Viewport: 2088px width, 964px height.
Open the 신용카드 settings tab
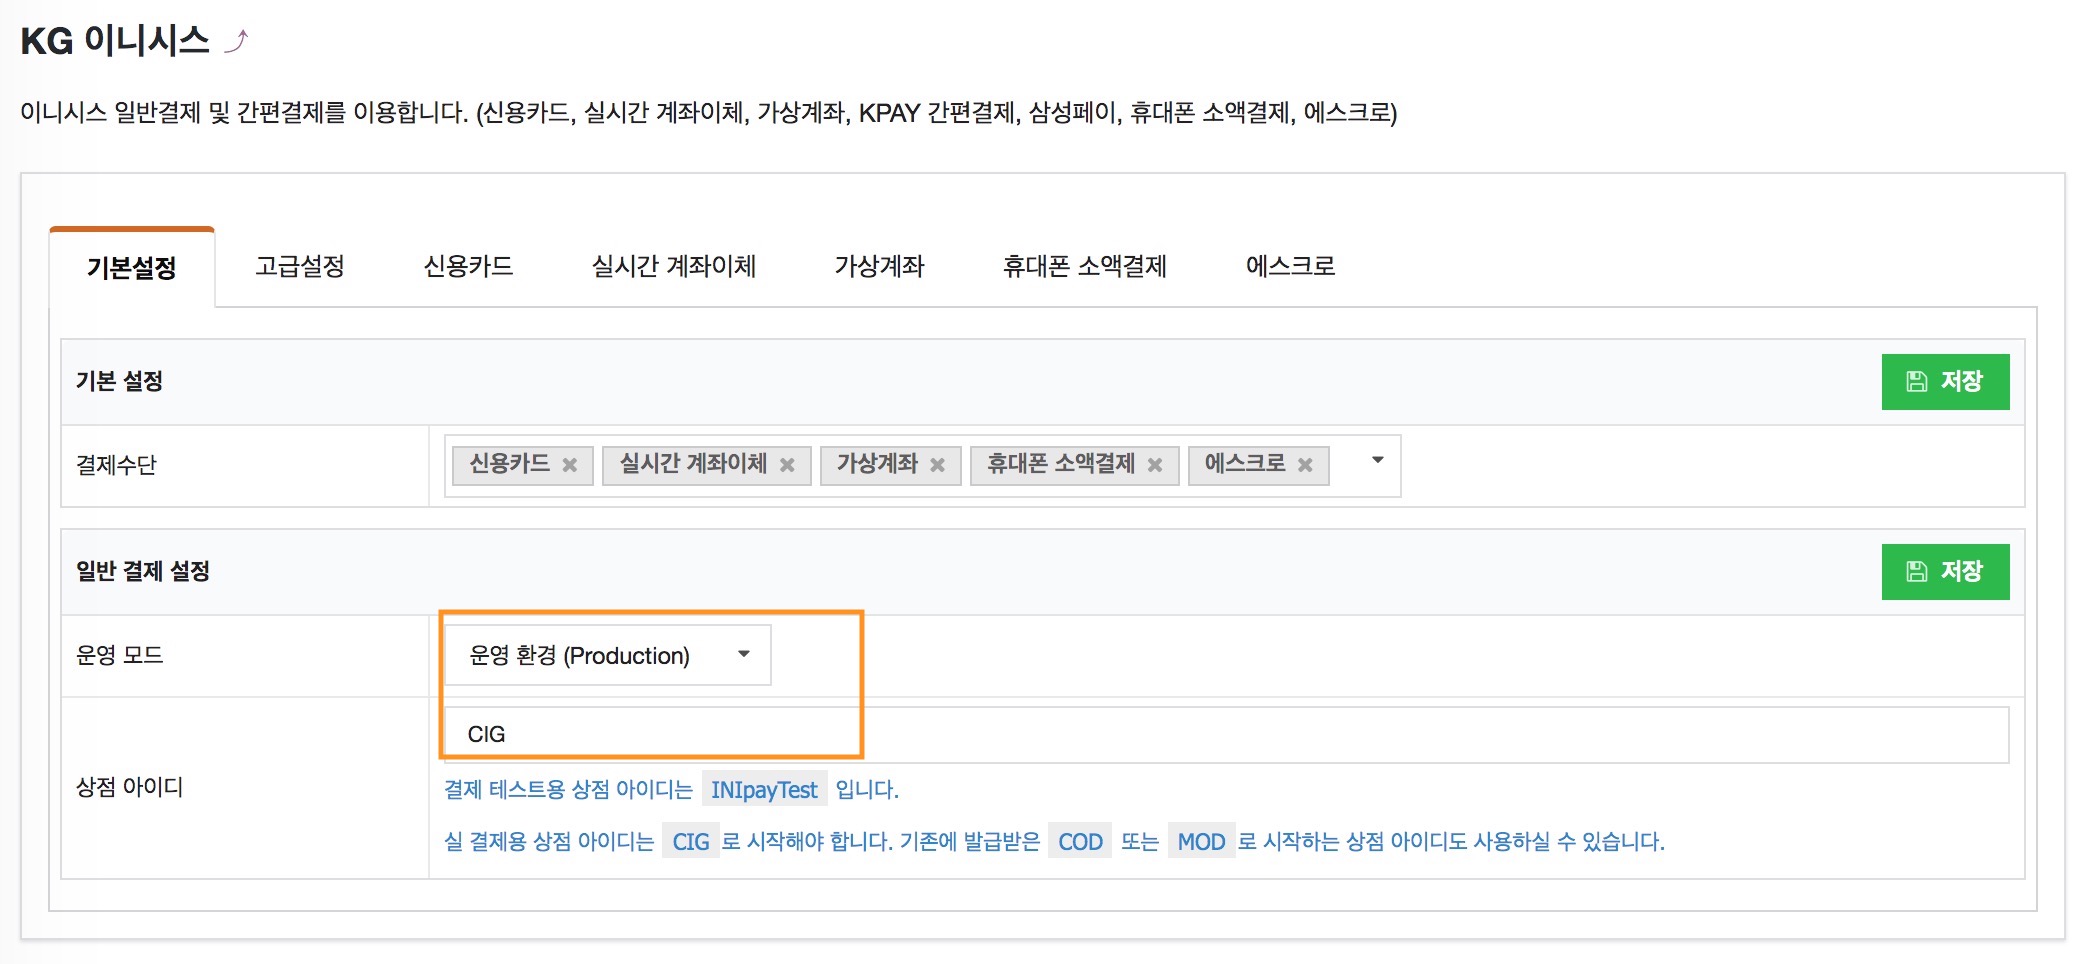[468, 266]
